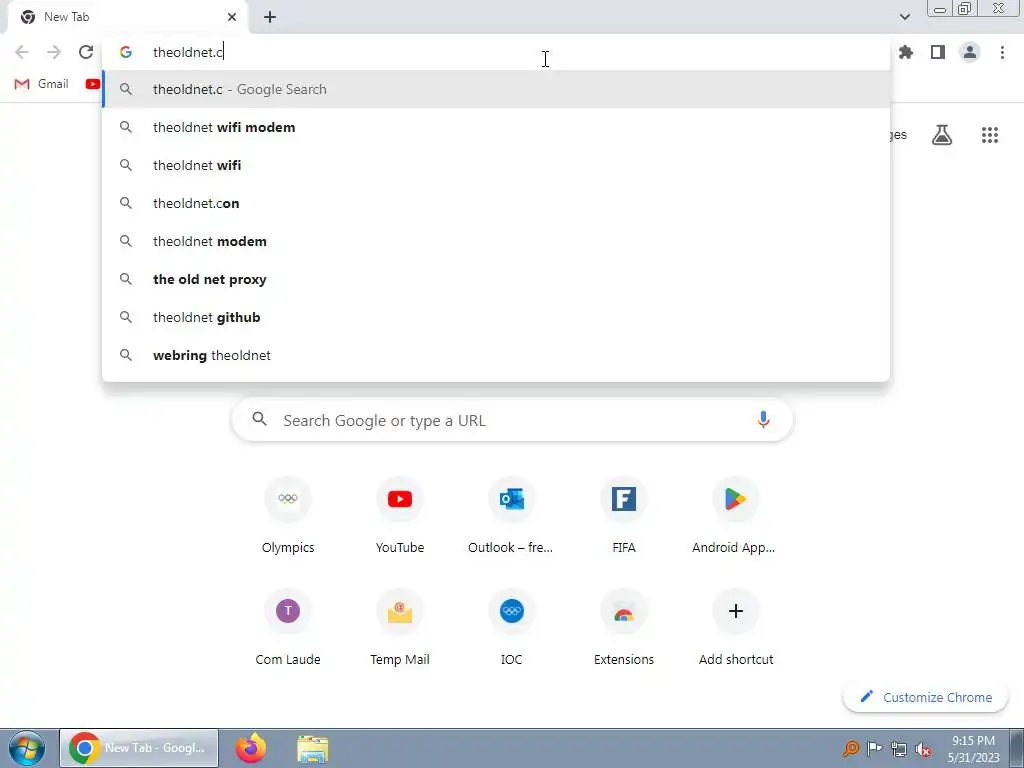Choose "theoldnet wifi modem" suggestion
The height and width of the screenshot is (768, 1024).
(496, 127)
